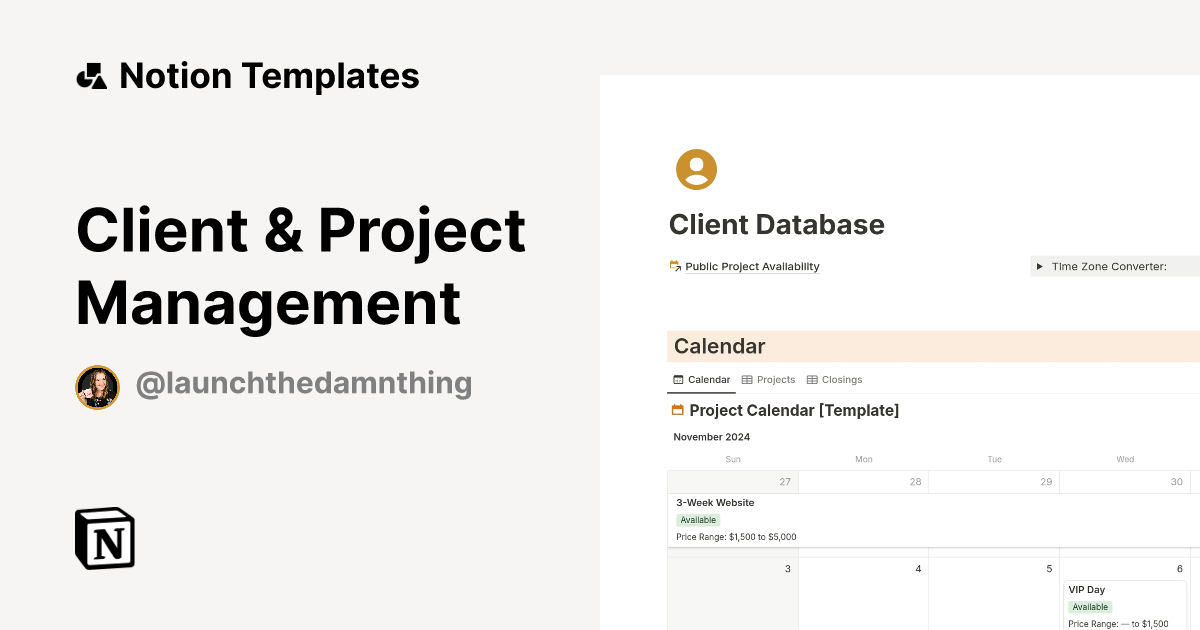Open the Public Project Availability link
1200x630 pixels.
[751, 266]
